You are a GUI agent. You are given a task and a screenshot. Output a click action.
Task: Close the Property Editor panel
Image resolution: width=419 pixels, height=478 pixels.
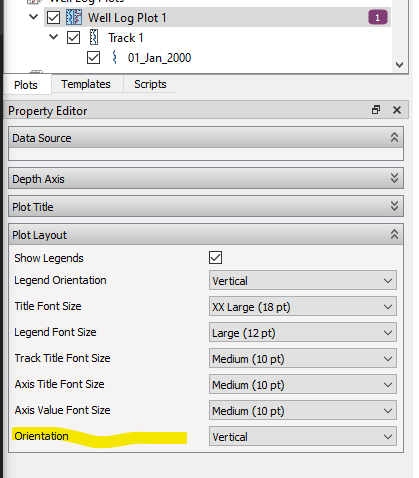[x=397, y=110]
